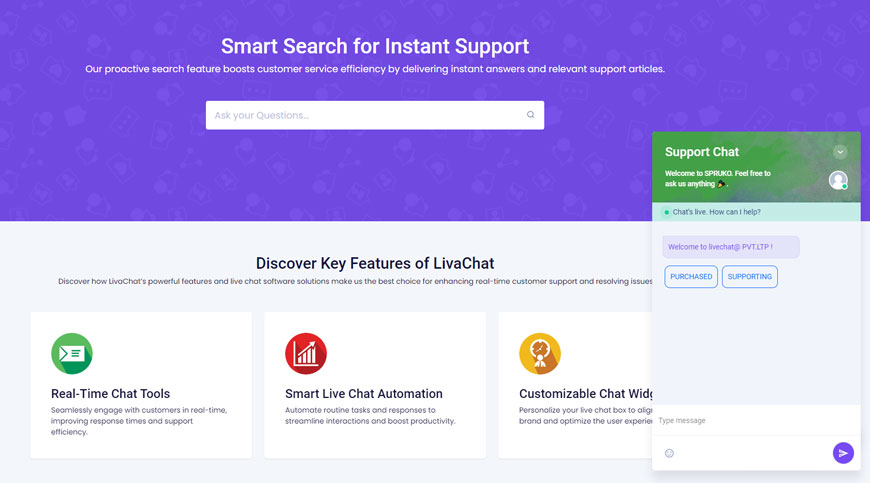Send the chat message with the arrow button

843,453
